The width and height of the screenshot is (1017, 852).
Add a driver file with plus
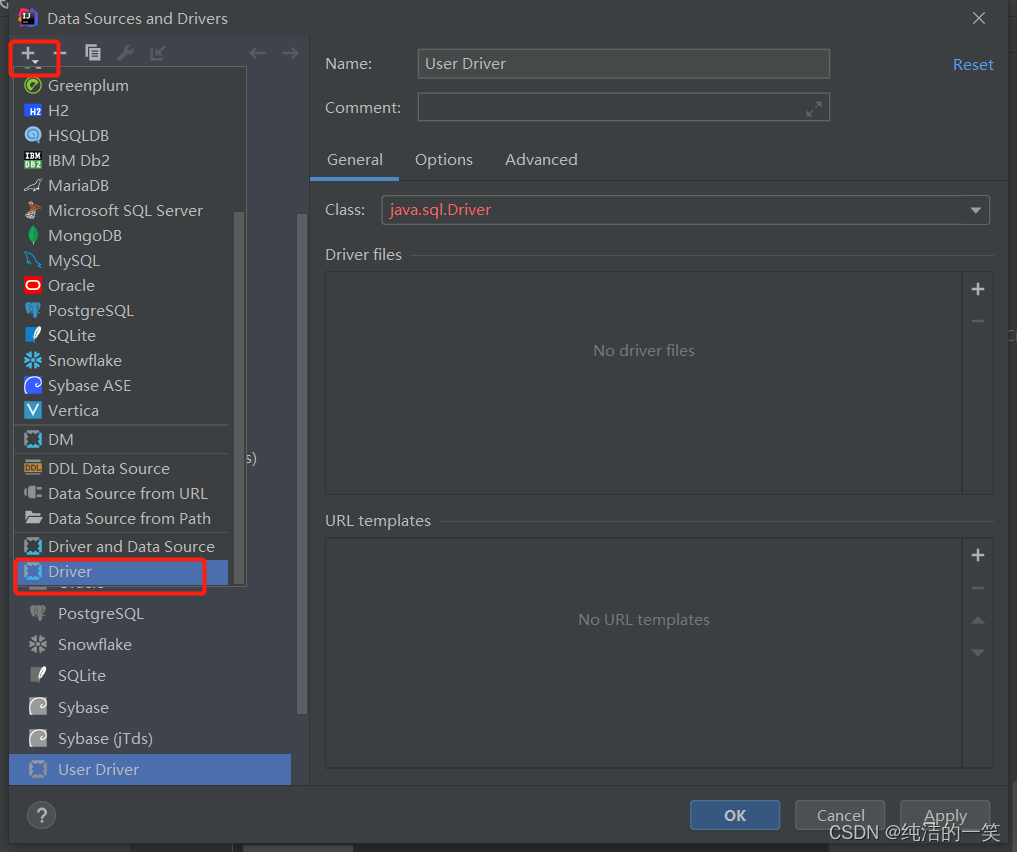click(978, 289)
